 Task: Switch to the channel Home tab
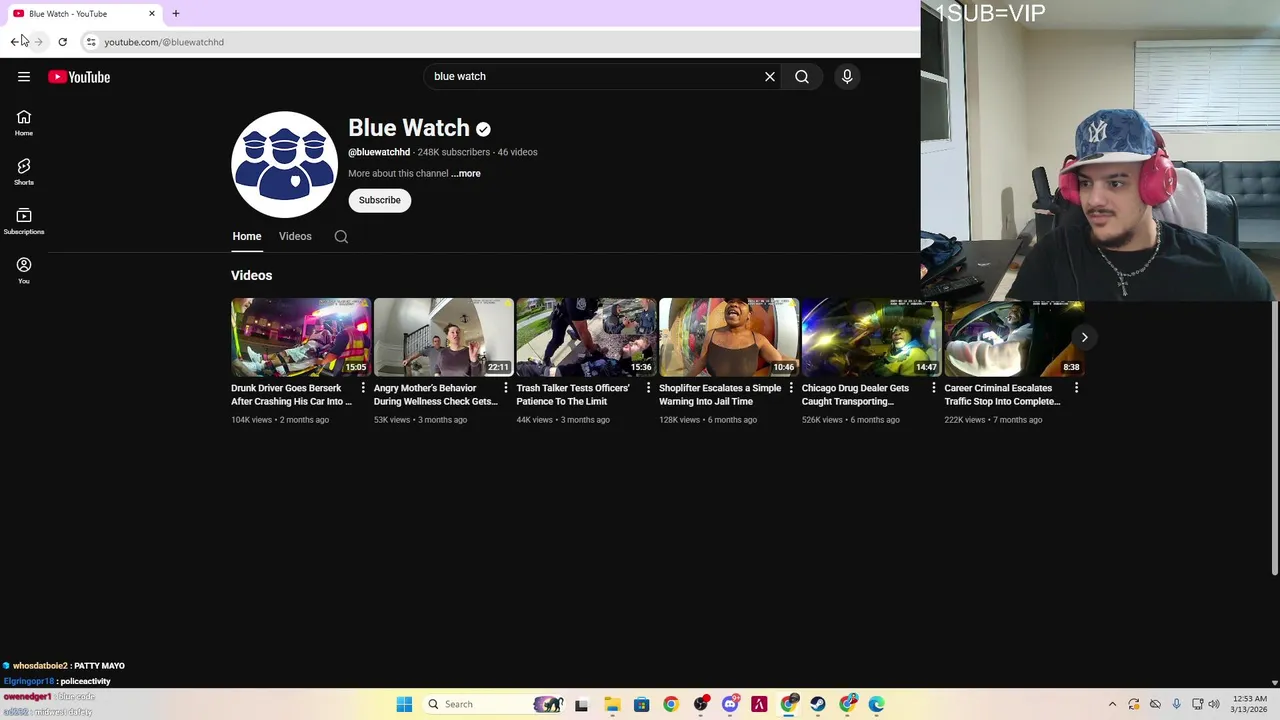coord(247,237)
